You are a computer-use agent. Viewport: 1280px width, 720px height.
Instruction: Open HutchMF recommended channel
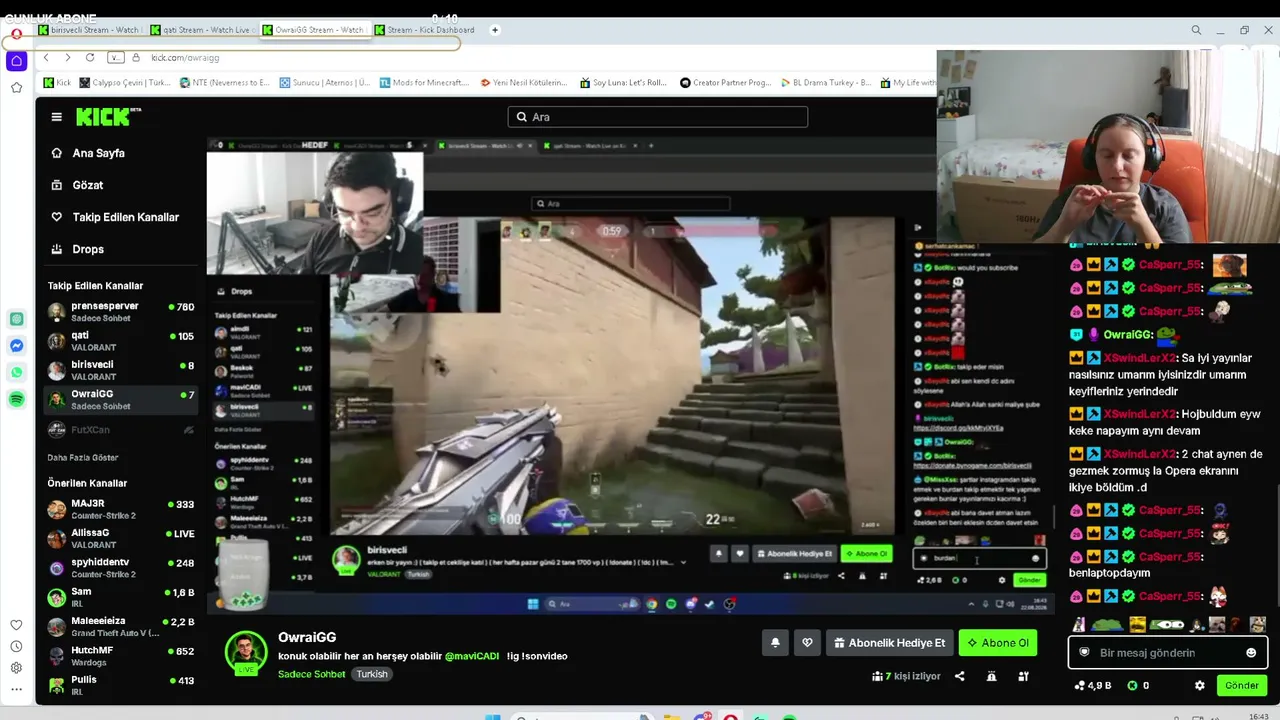(121, 656)
